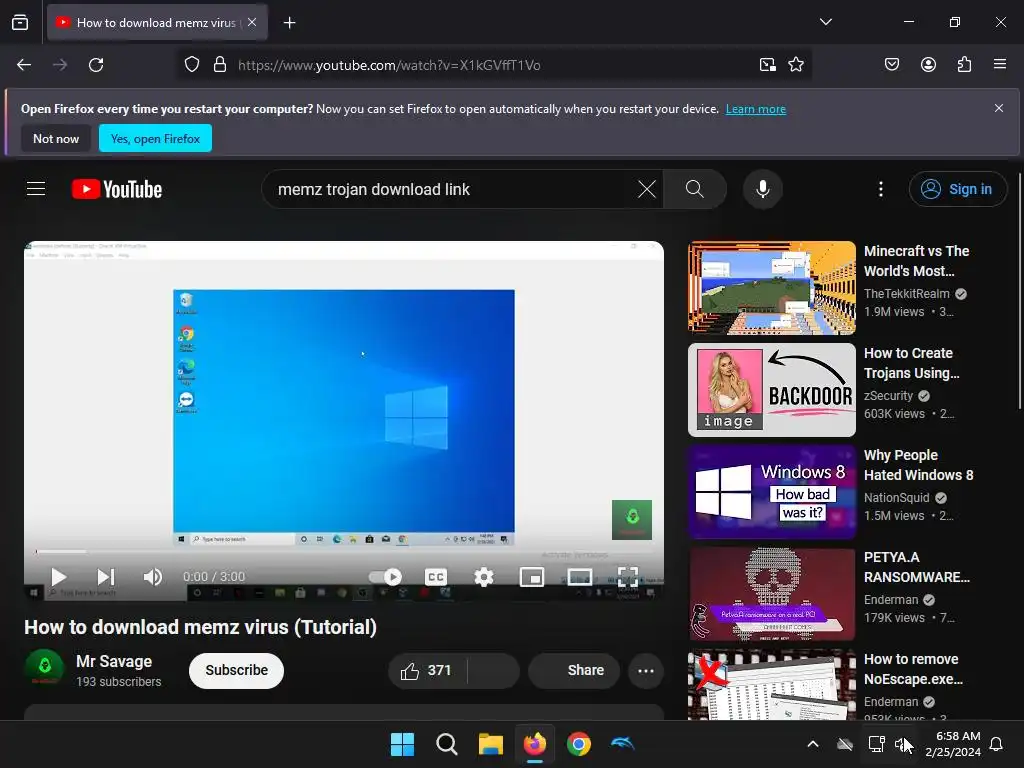
Task: Visit the TheTekkitRealm channel name
Action: pos(906,294)
